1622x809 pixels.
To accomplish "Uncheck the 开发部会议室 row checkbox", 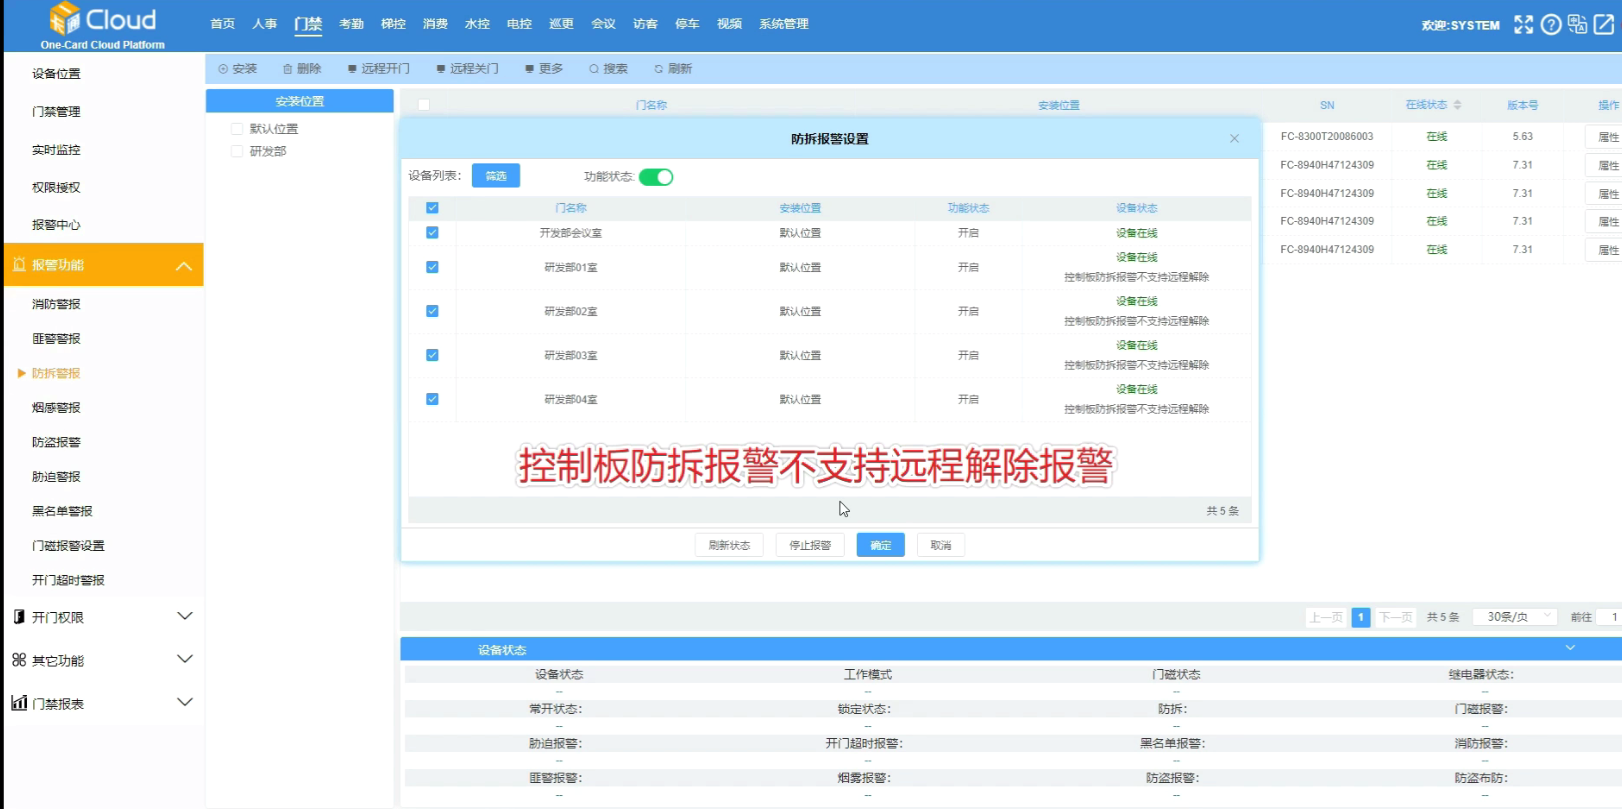I will [x=432, y=233].
